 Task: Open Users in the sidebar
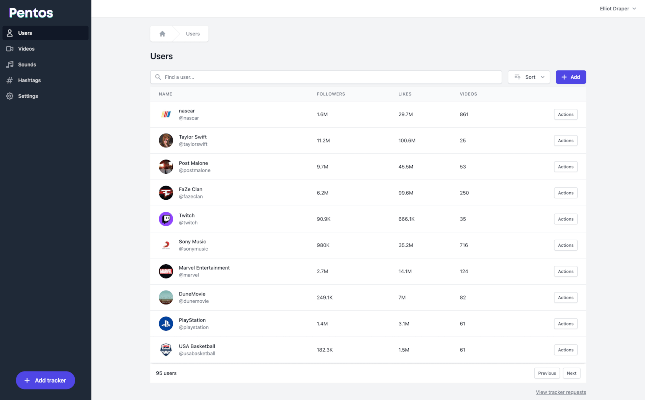click(45, 33)
